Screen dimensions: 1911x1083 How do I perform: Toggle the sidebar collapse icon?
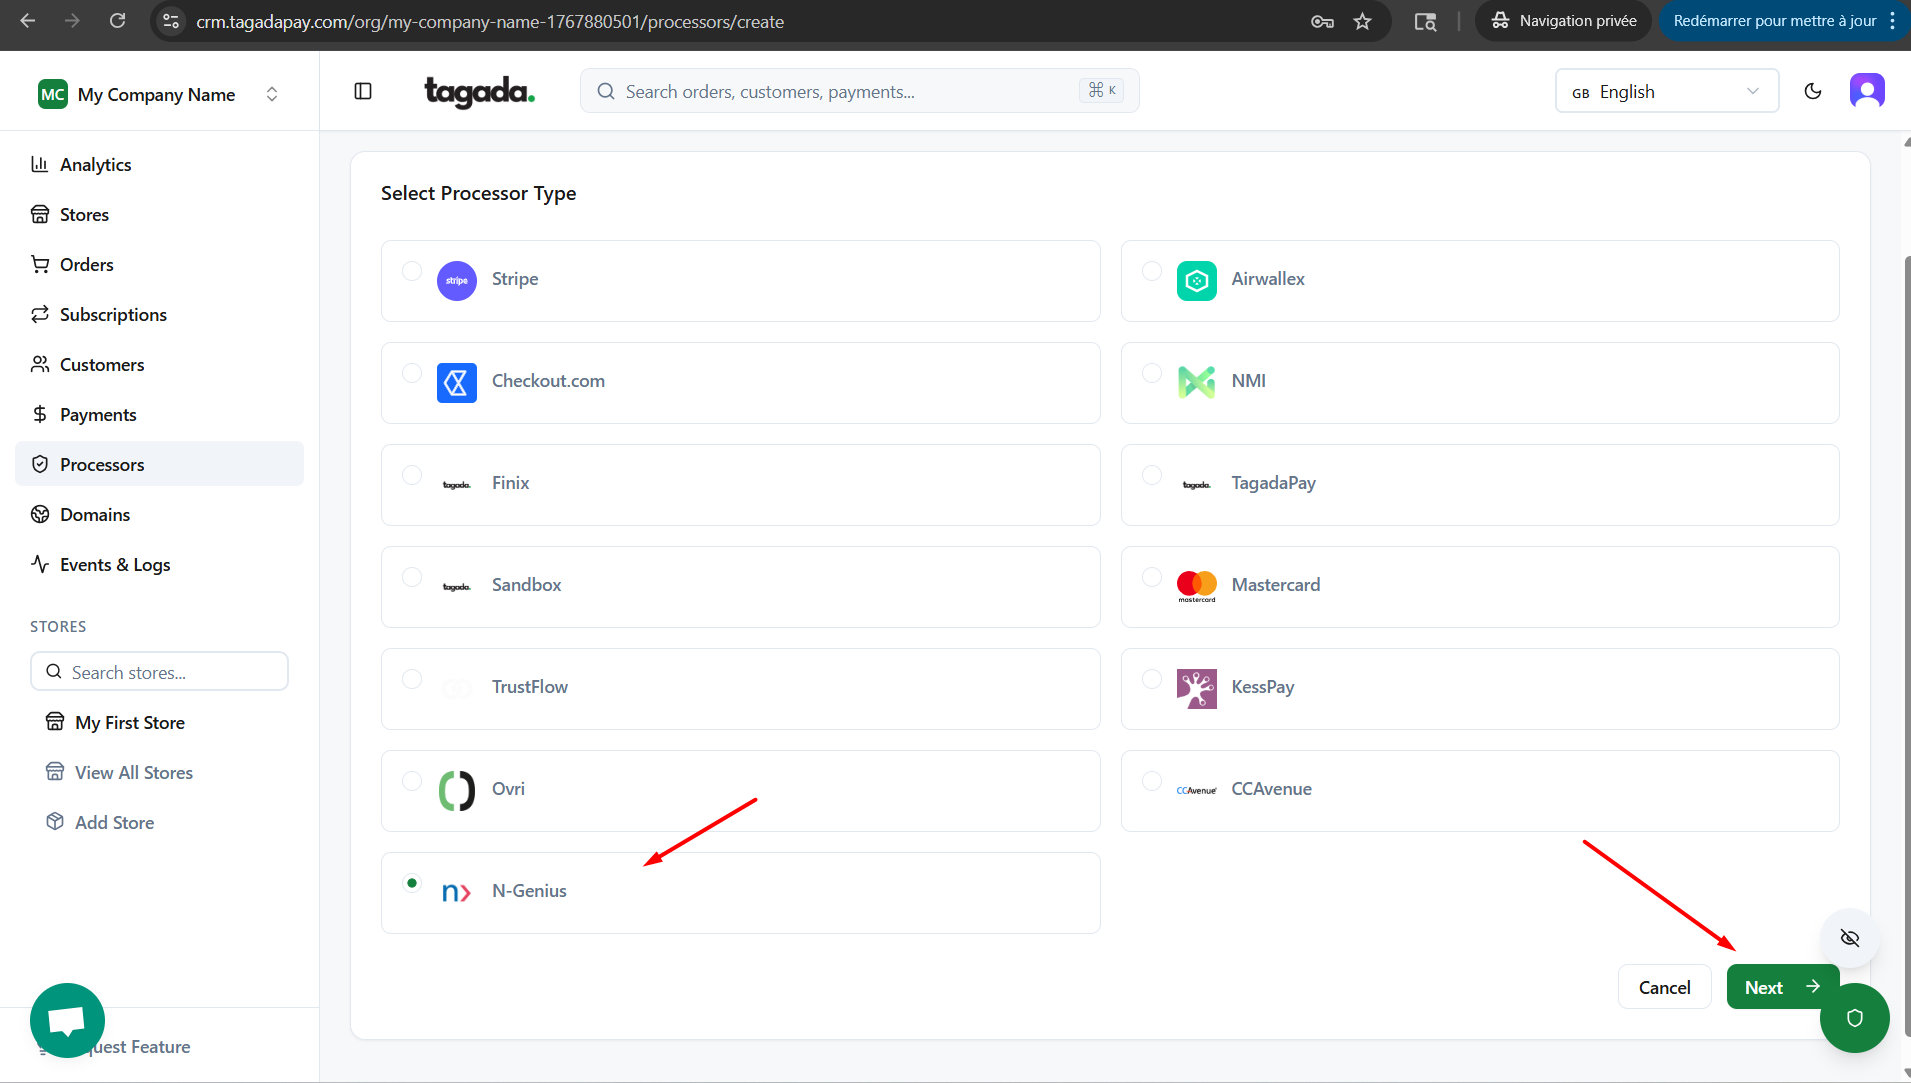click(x=363, y=92)
